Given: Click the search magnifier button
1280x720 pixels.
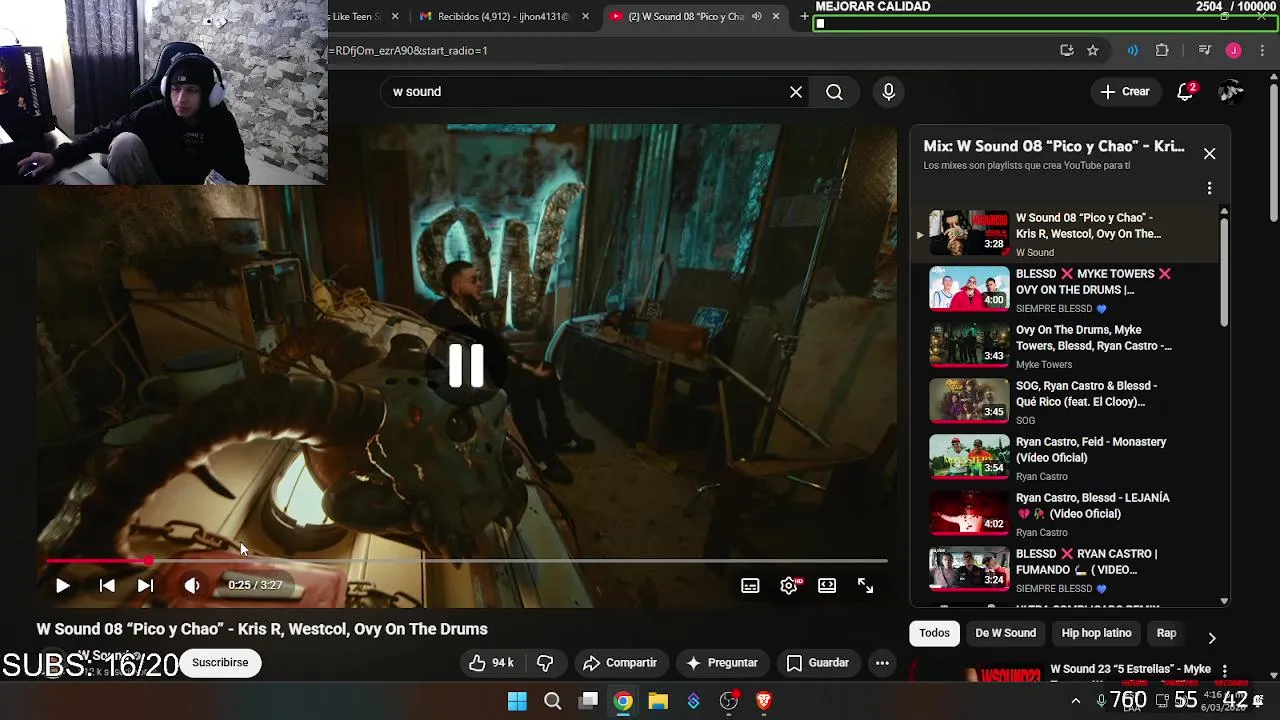Looking at the screenshot, I should 834,92.
